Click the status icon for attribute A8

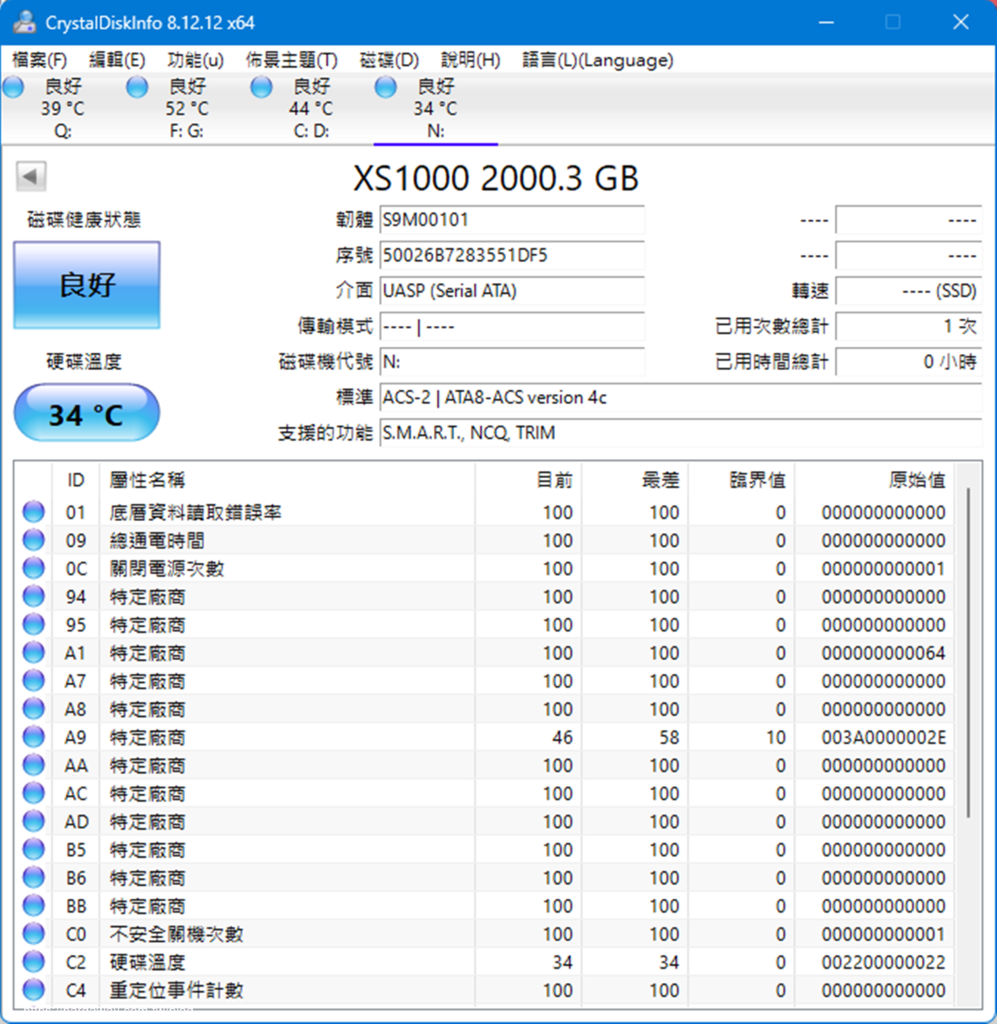(x=33, y=709)
